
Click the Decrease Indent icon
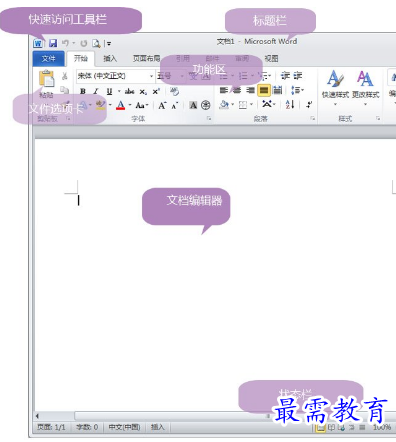[285, 76]
